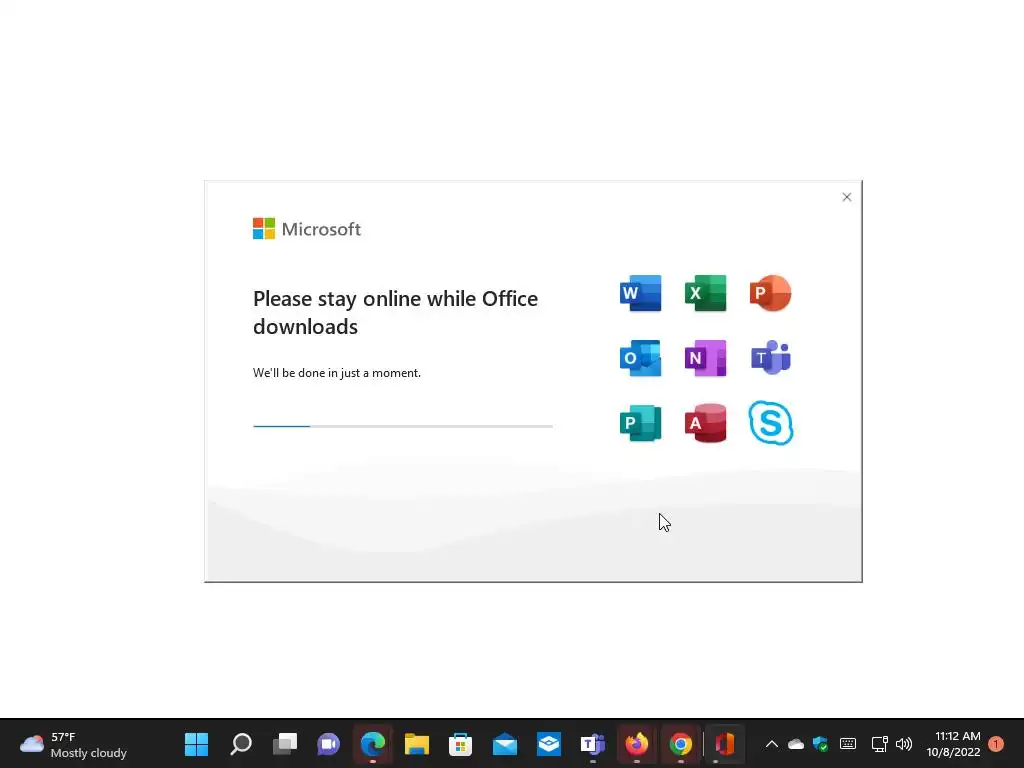
Task: Open the volume control tray icon
Action: pyautogui.click(x=904, y=744)
